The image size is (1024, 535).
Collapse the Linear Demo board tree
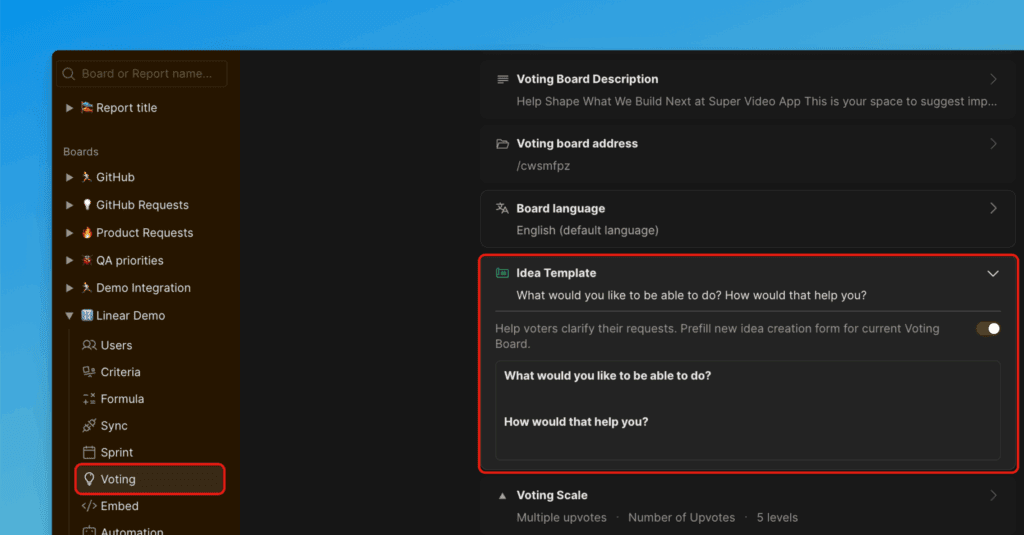tap(69, 316)
